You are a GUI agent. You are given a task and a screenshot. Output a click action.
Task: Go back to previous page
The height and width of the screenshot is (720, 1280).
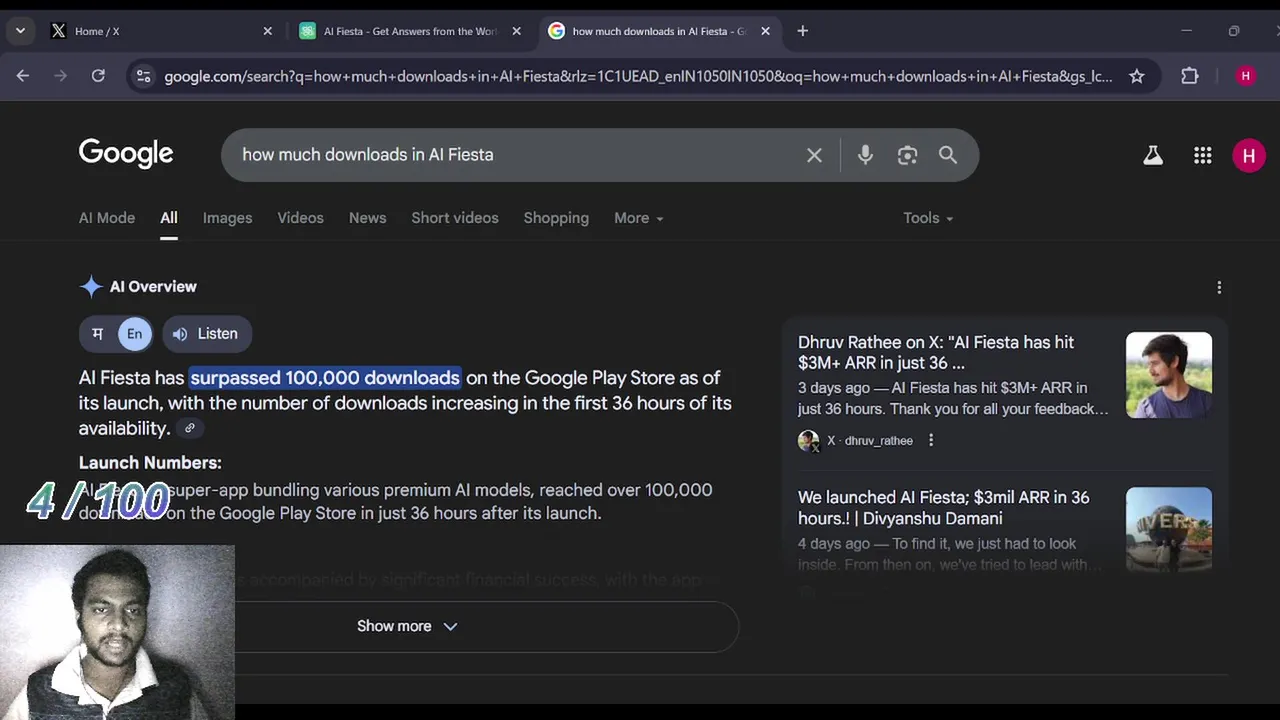click(x=23, y=76)
